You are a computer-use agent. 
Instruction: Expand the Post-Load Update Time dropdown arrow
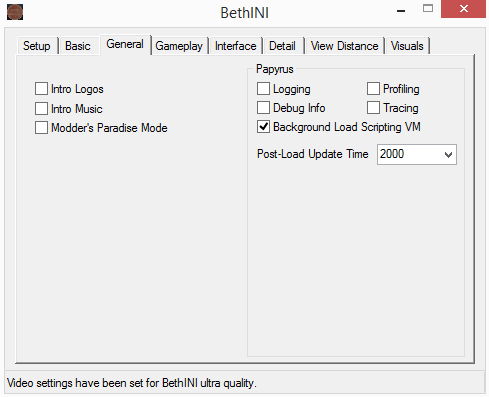(x=448, y=155)
